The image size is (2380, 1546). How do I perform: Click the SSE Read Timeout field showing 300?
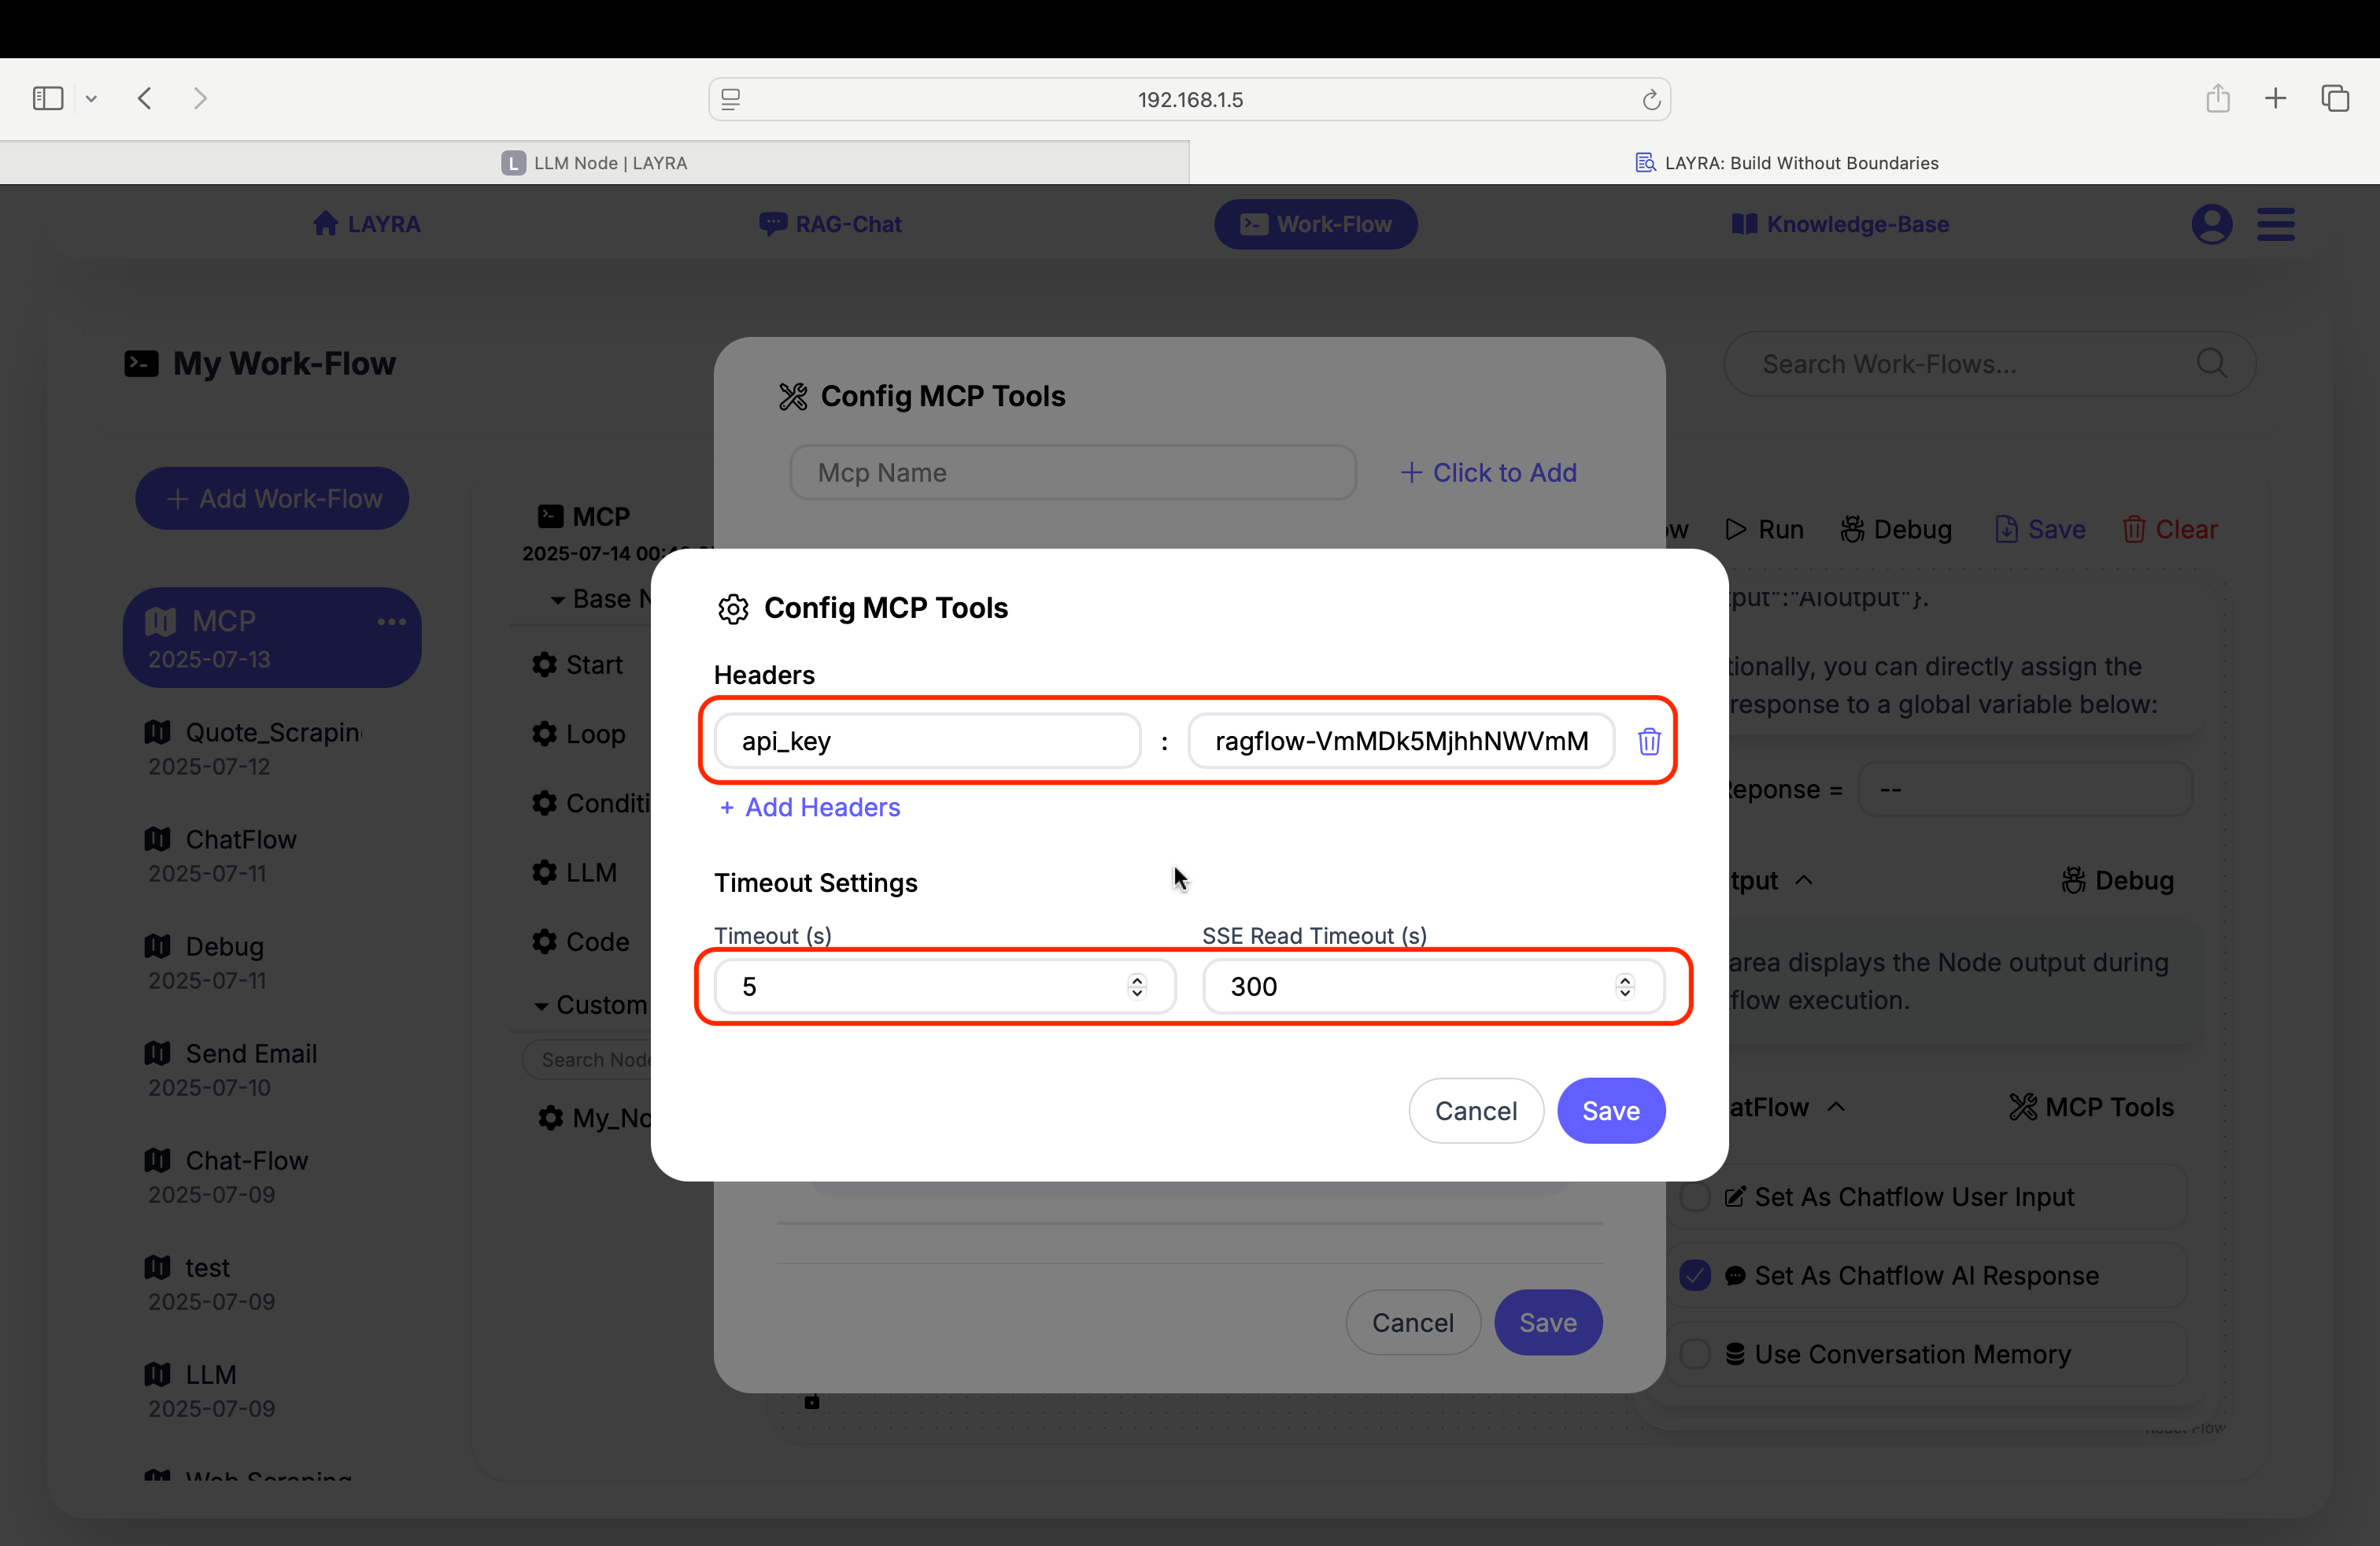pyautogui.click(x=1433, y=987)
